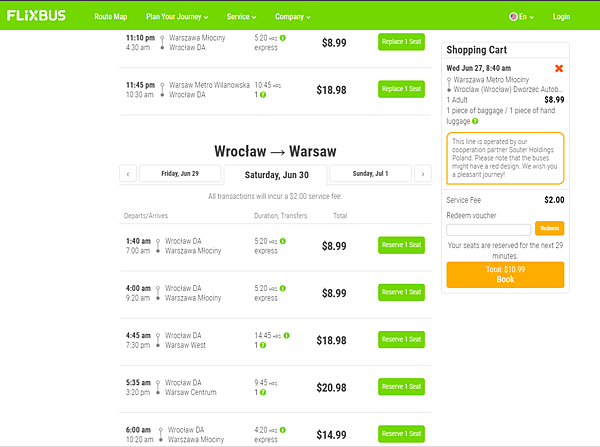The image size is (600, 447).
Task: Expand the Plan Your Journey menu
Action: pos(177,16)
